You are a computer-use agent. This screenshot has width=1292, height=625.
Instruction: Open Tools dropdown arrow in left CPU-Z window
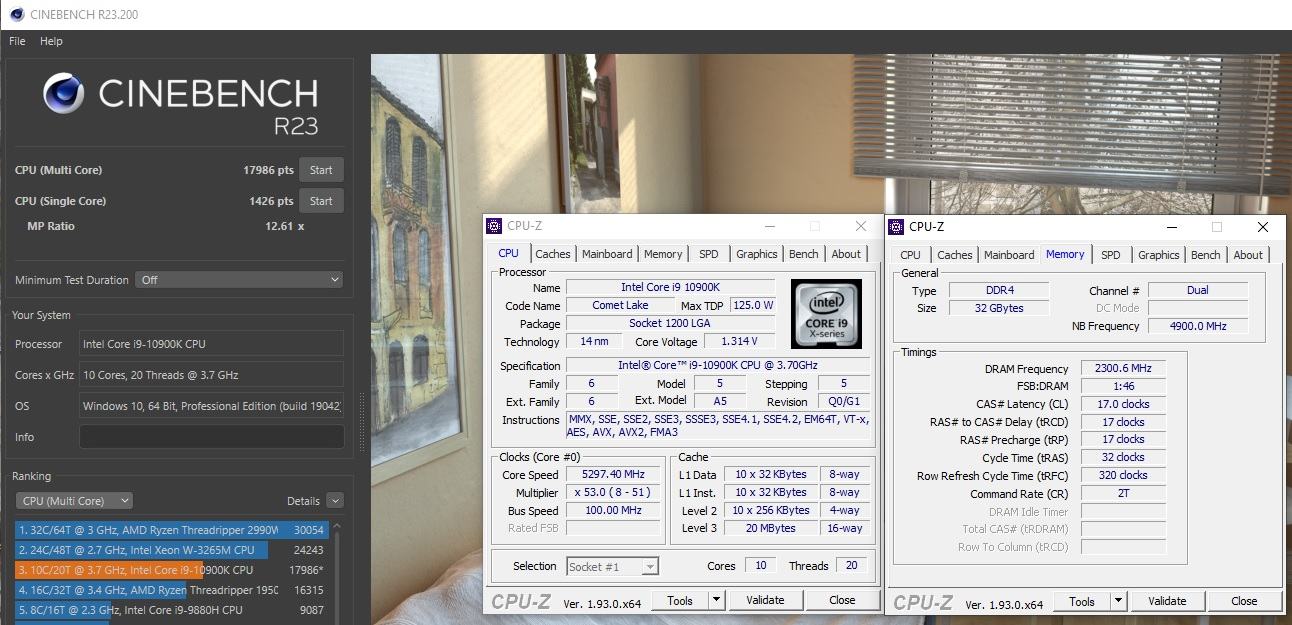tap(716, 600)
